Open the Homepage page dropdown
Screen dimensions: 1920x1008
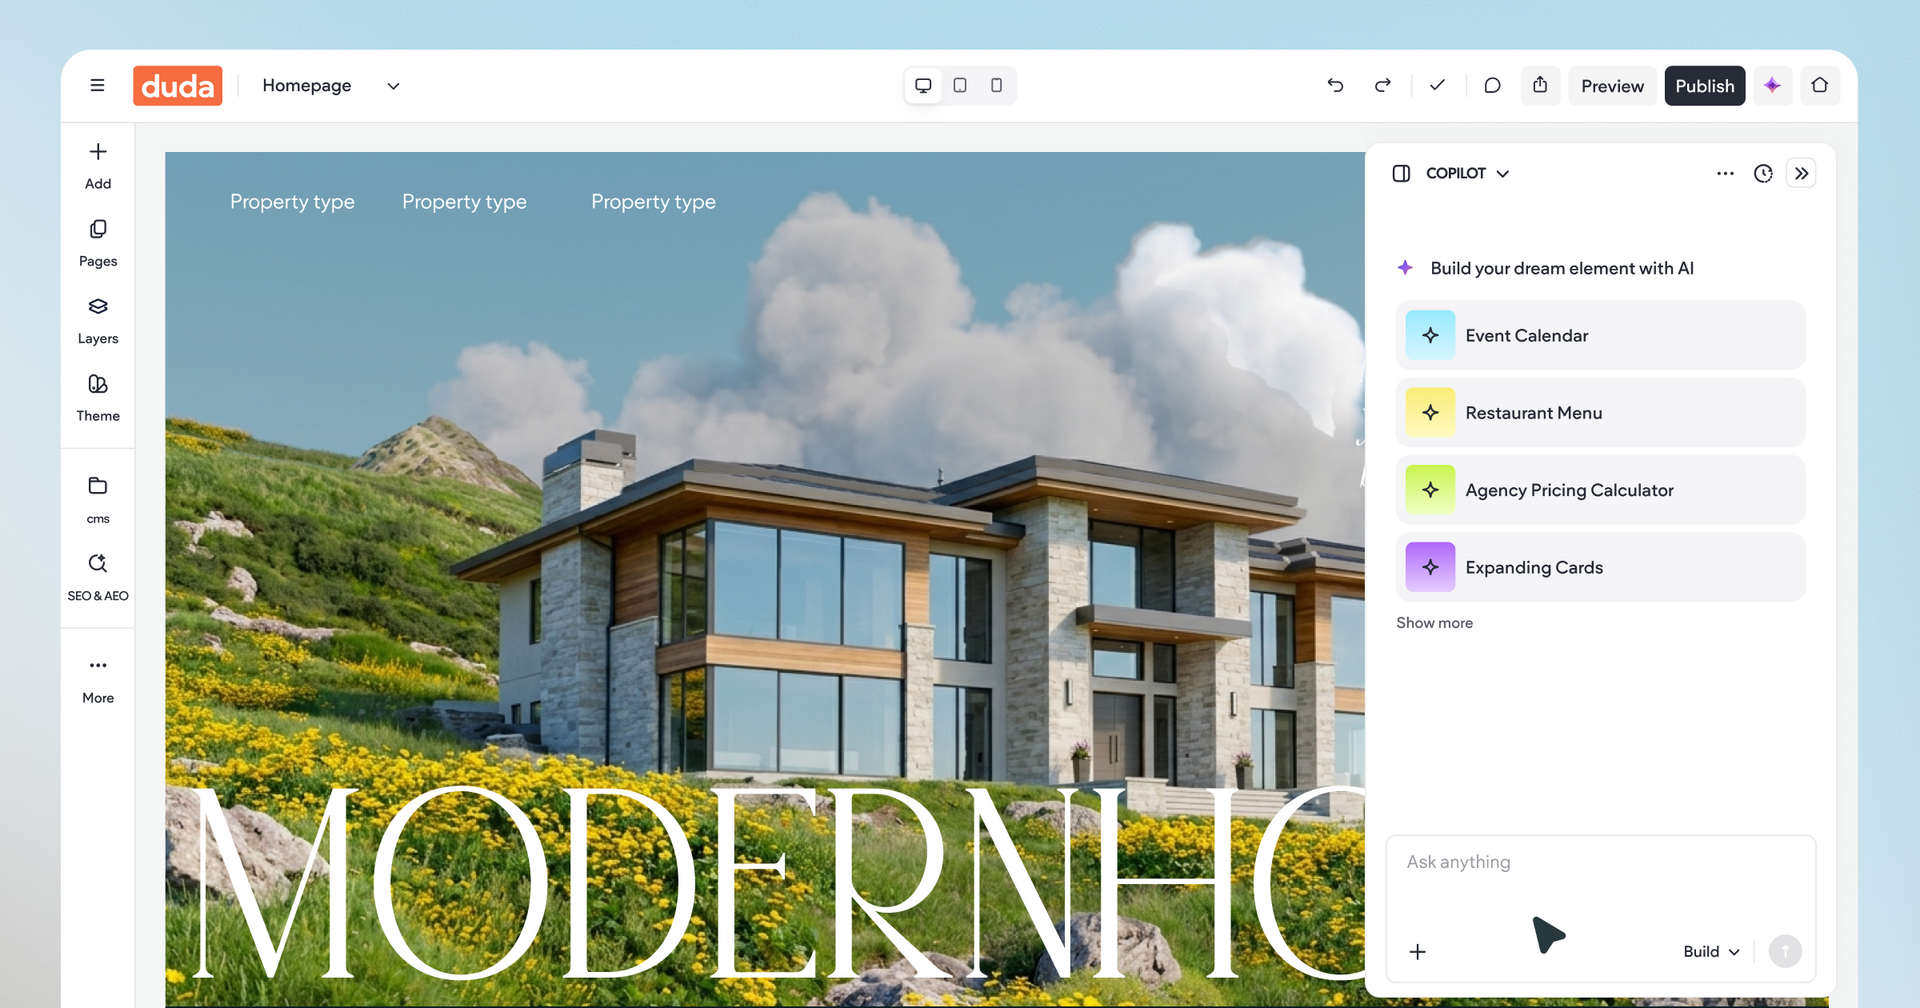tap(331, 86)
